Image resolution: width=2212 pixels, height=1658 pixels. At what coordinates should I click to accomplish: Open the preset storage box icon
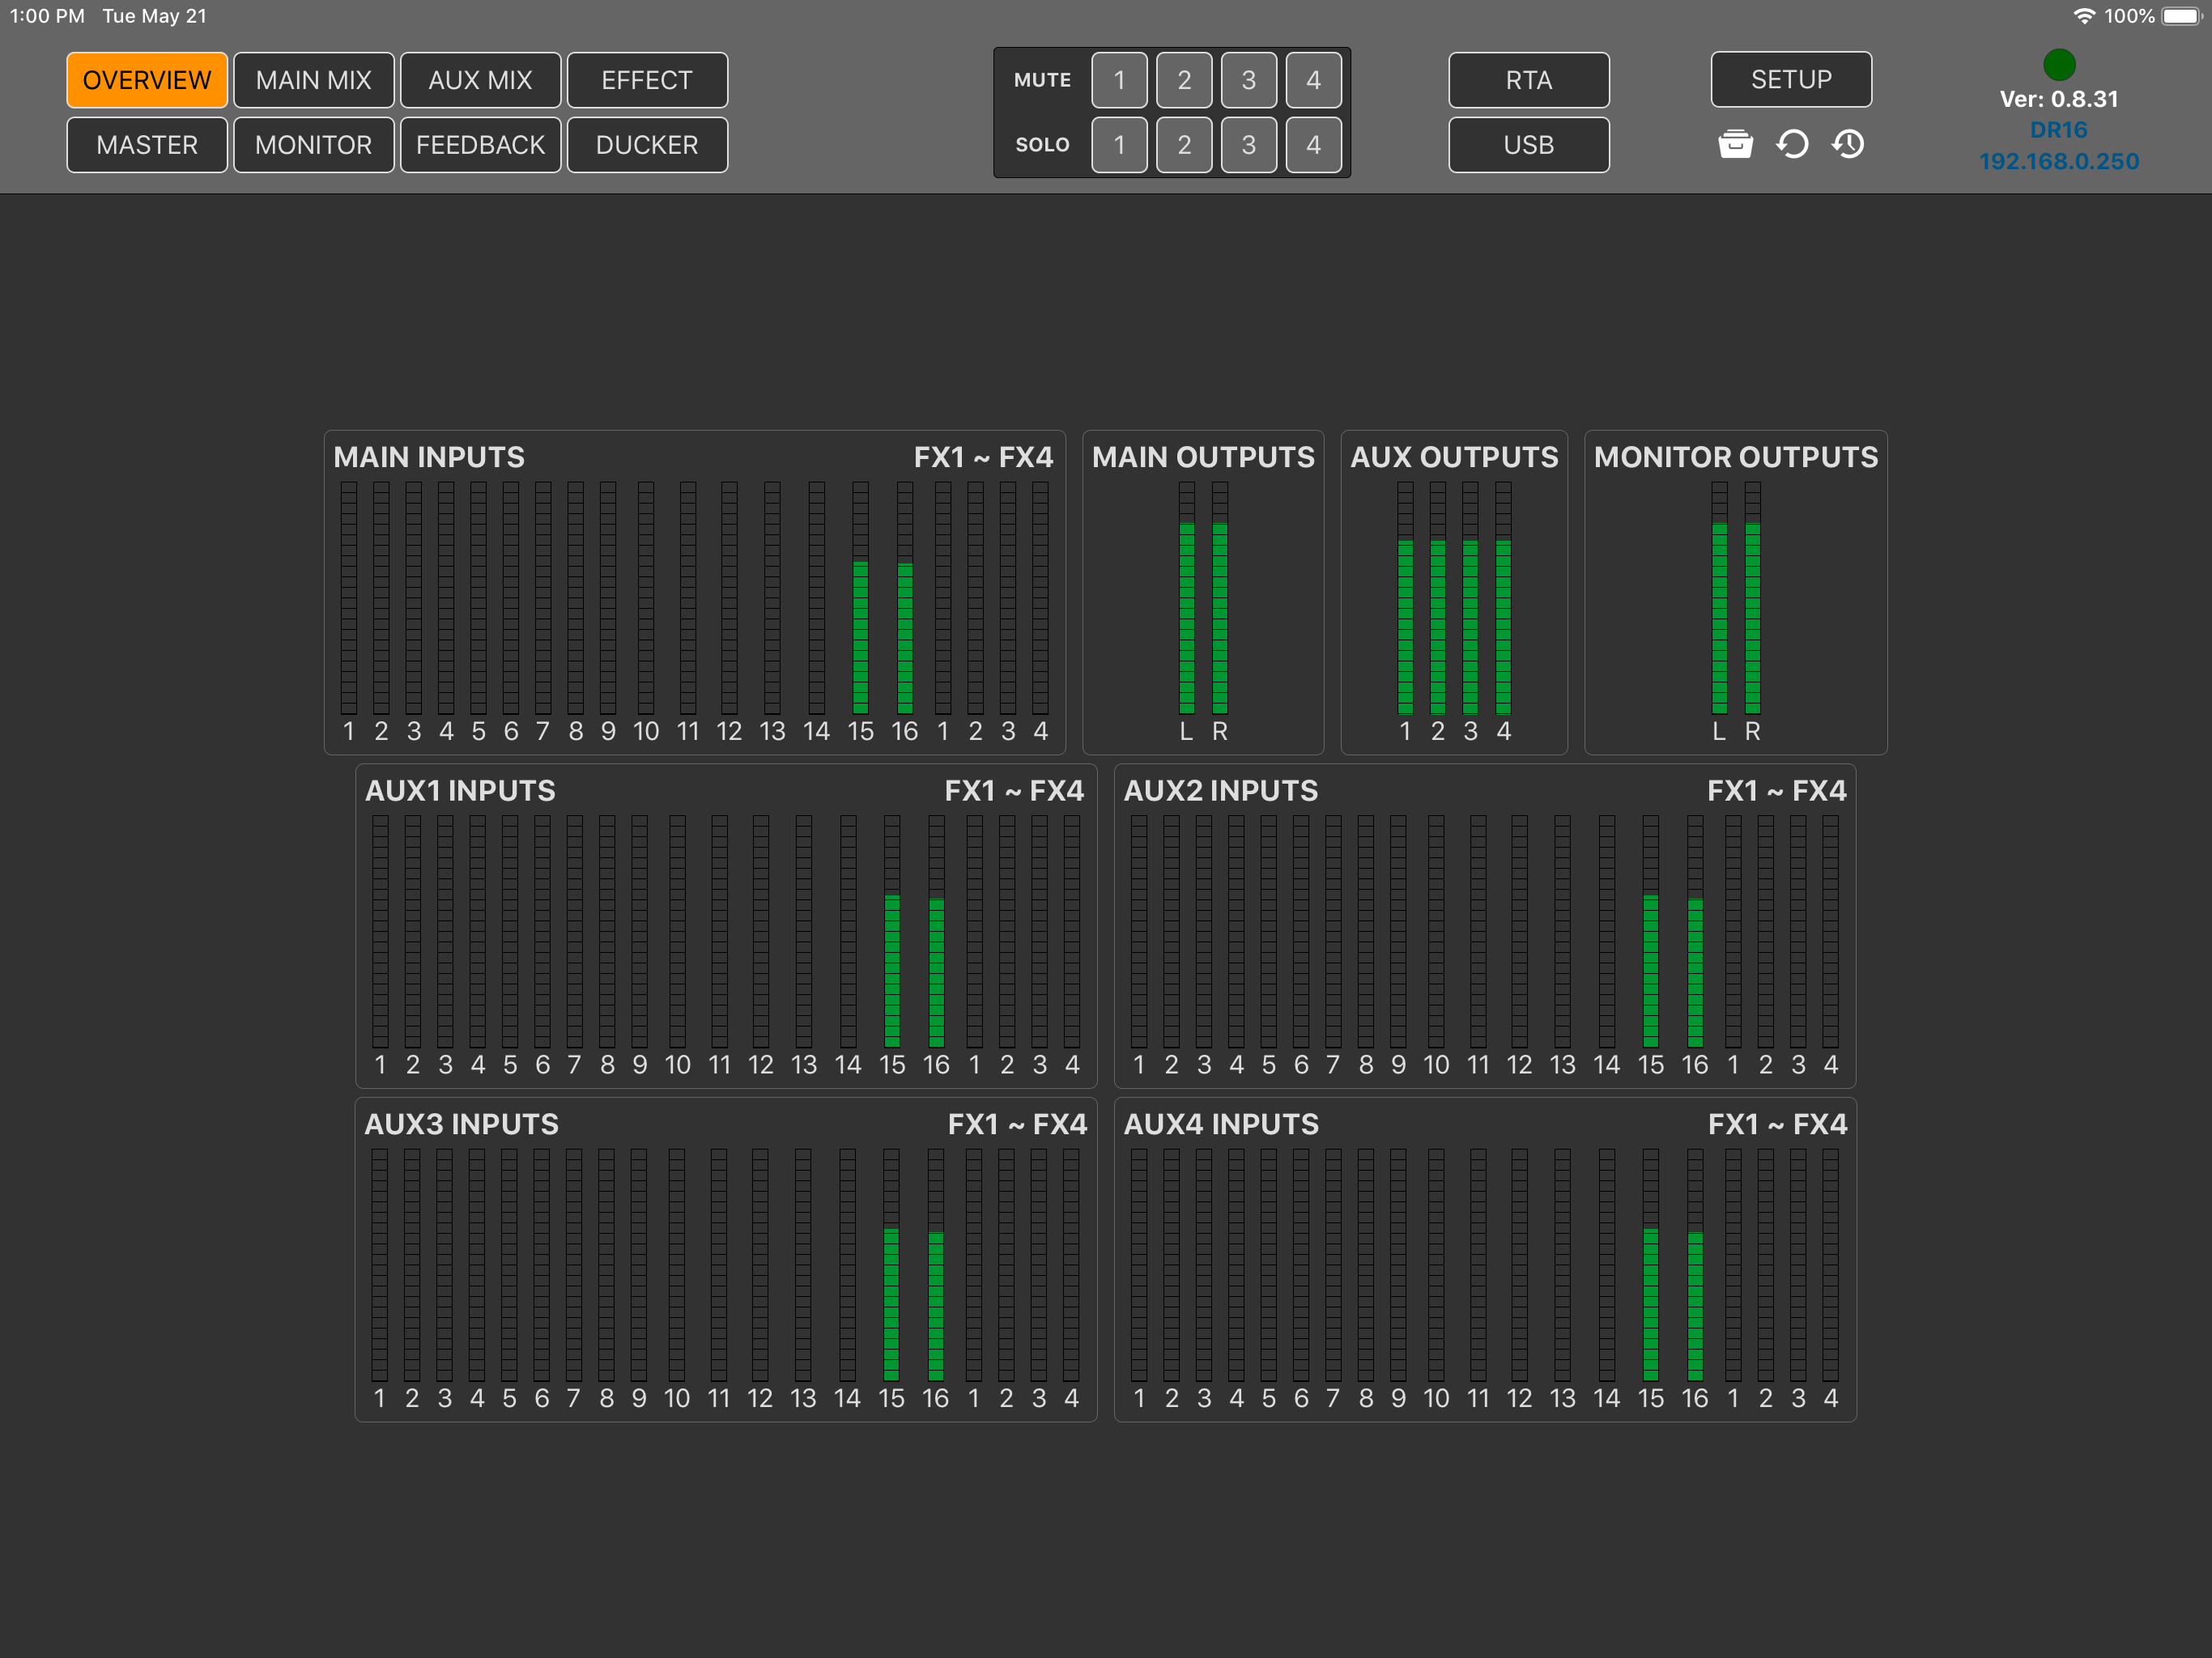click(1735, 145)
